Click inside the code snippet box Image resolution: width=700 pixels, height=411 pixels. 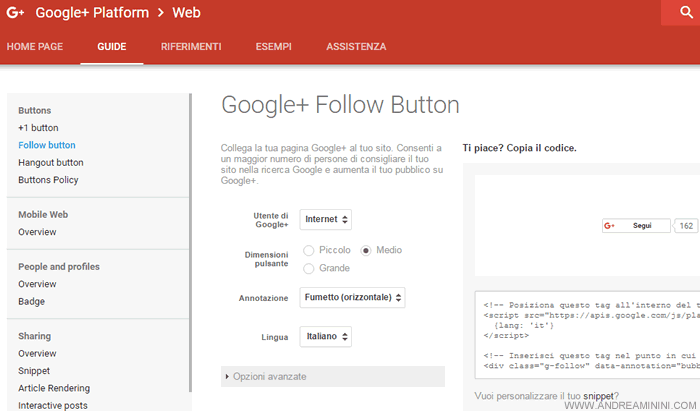coord(587,335)
